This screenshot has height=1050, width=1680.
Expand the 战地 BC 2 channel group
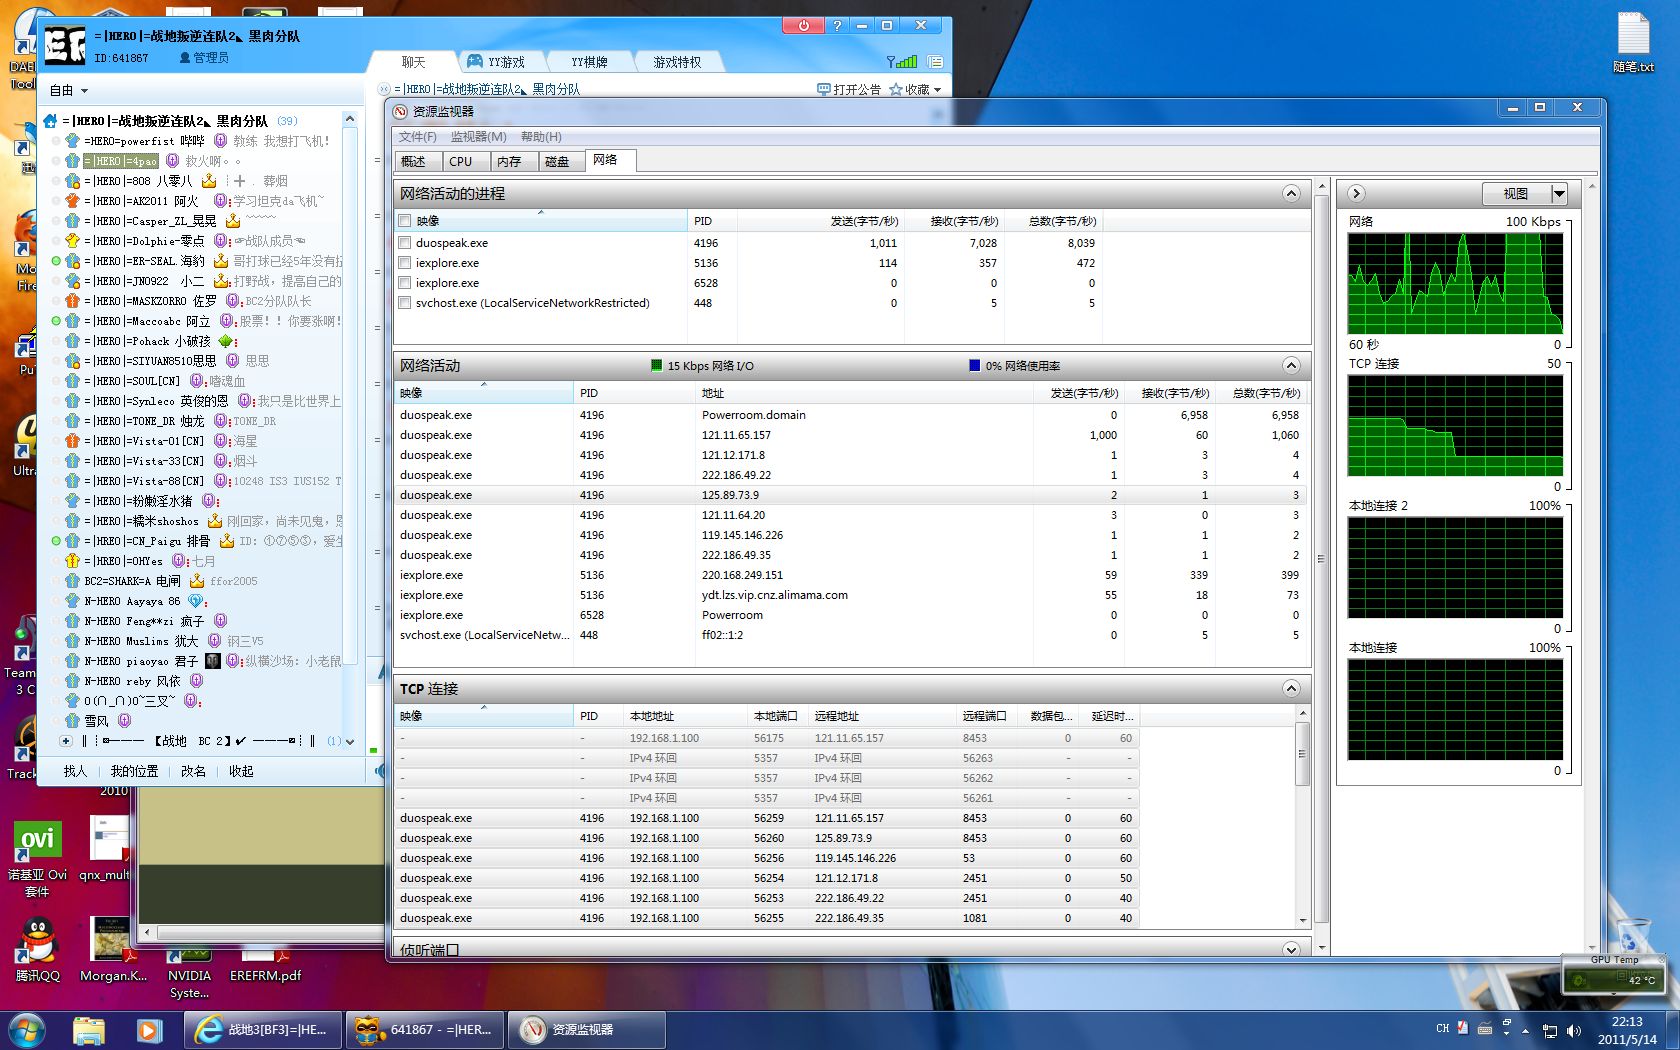[66, 741]
